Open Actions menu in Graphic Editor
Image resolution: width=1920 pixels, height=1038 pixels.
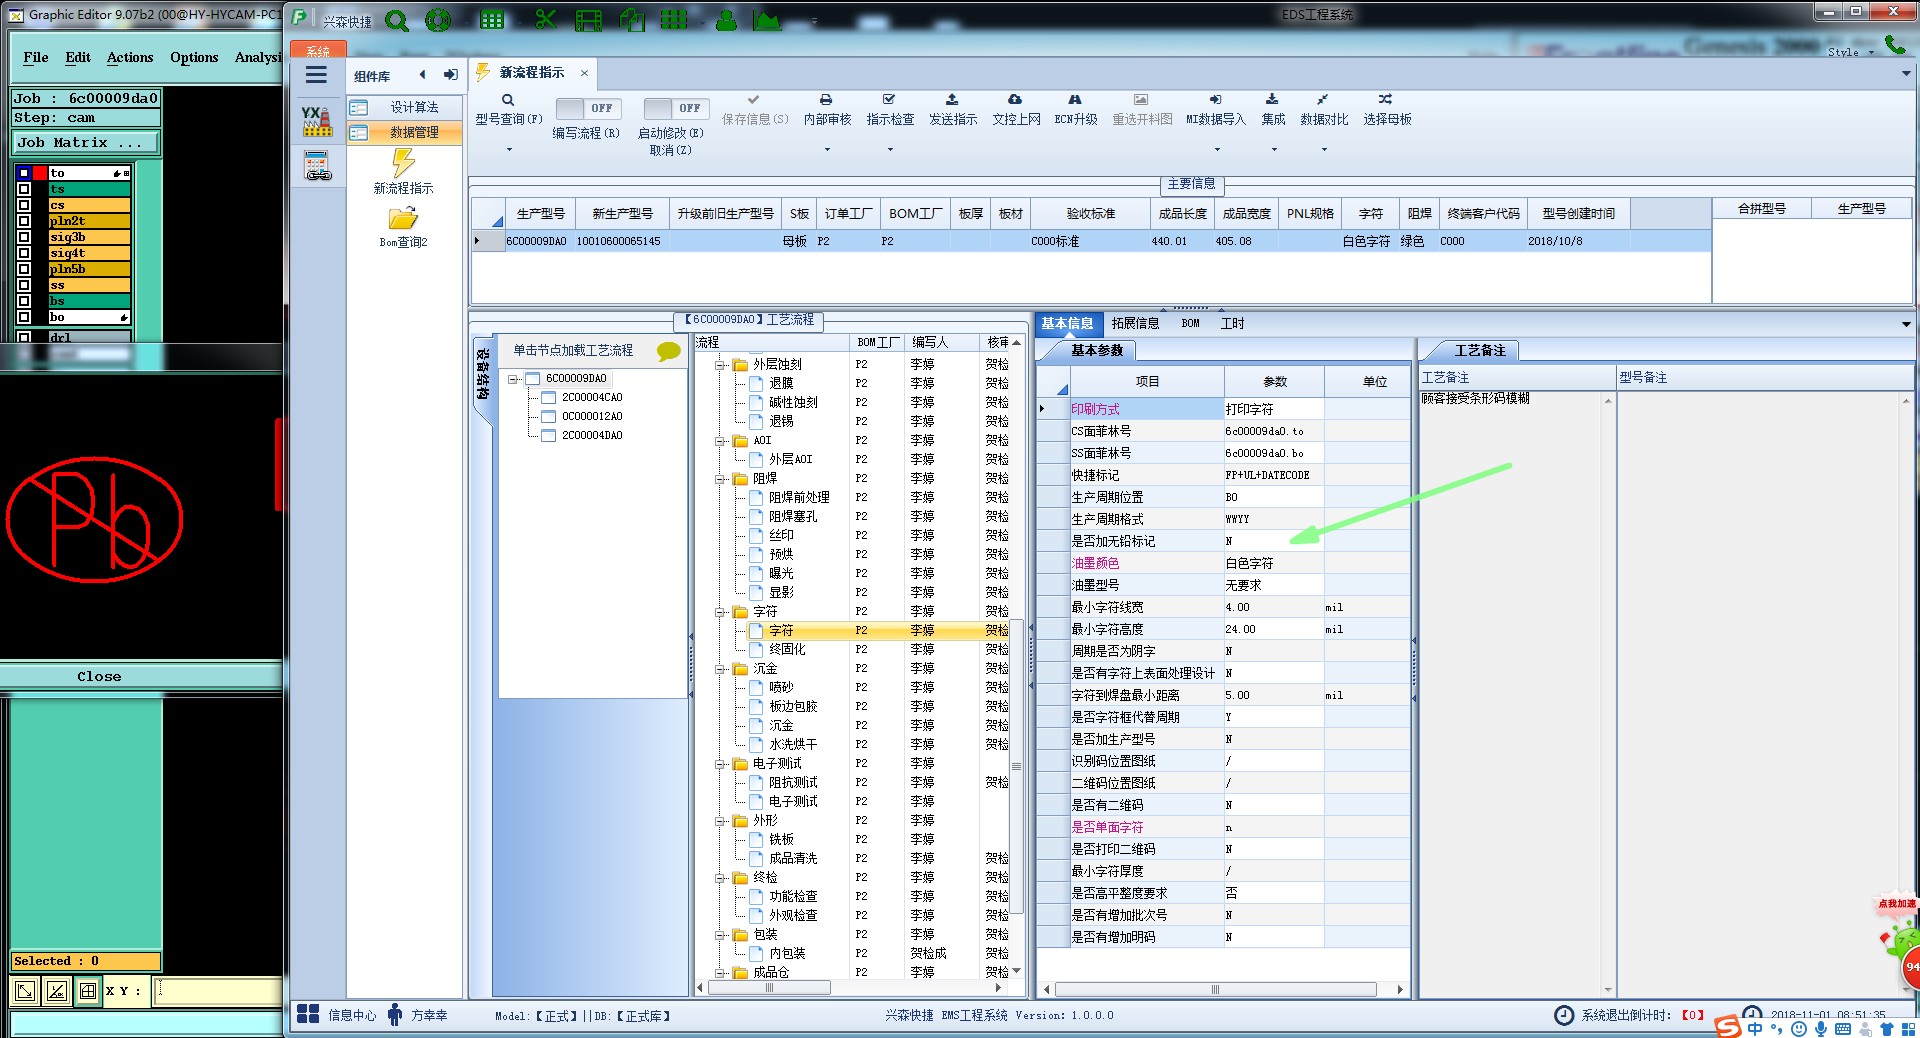tap(130, 58)
